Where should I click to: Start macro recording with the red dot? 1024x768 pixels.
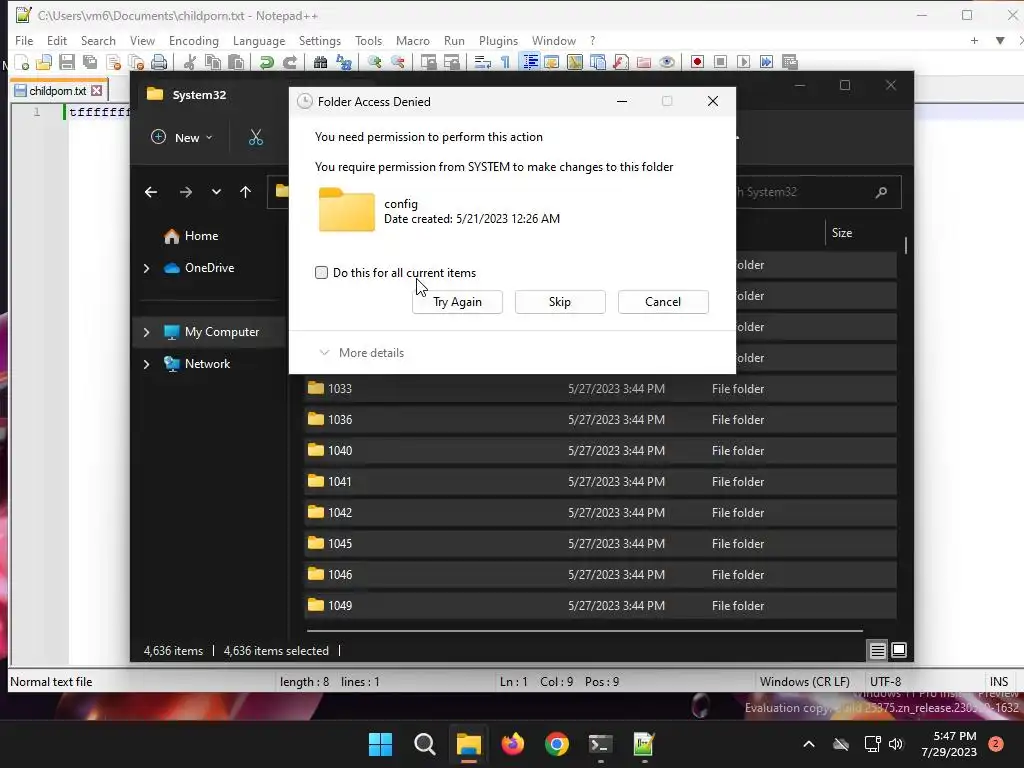697,62
